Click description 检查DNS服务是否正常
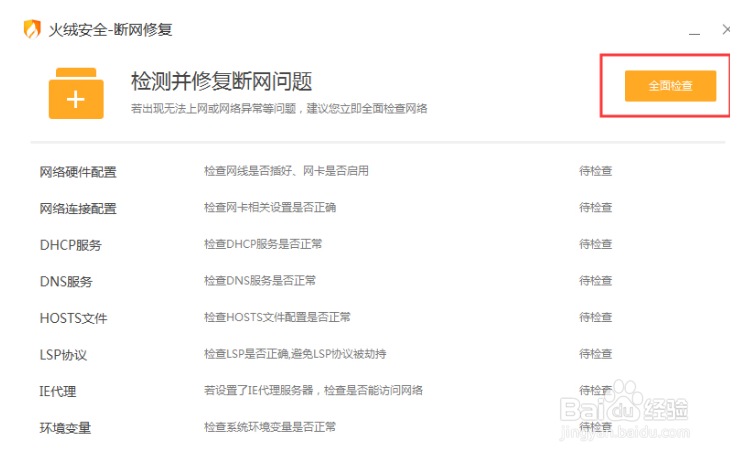Image resolution: width=730 pixels, height=458 pixels. pos(260,280)
